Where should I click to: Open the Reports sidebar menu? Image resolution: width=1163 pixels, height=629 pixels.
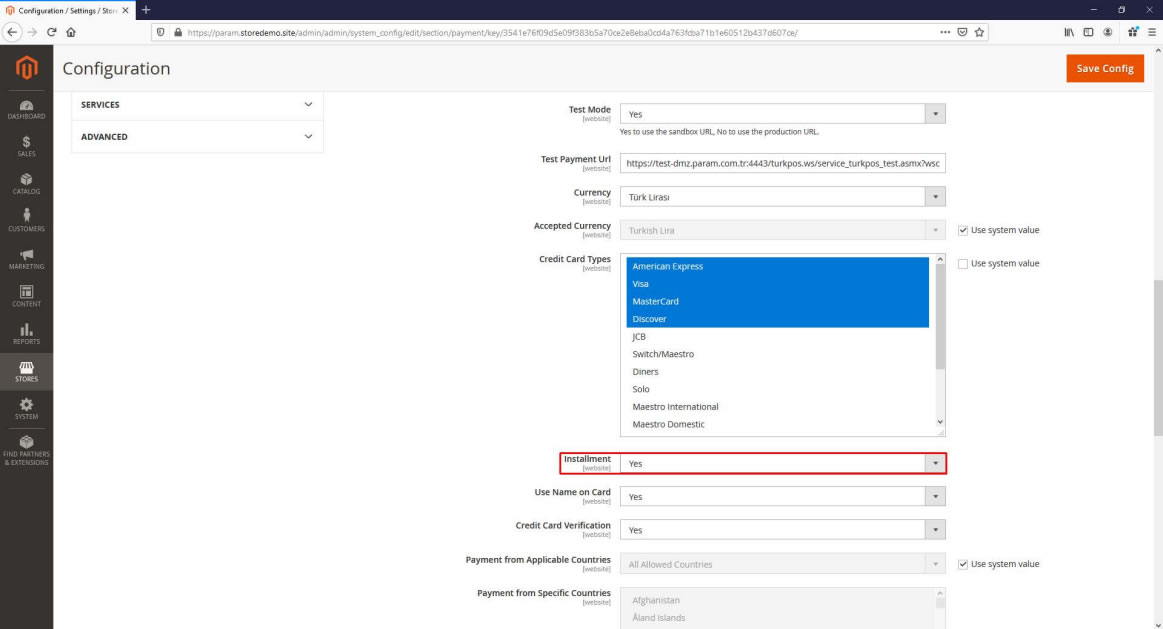pos(26,334)
